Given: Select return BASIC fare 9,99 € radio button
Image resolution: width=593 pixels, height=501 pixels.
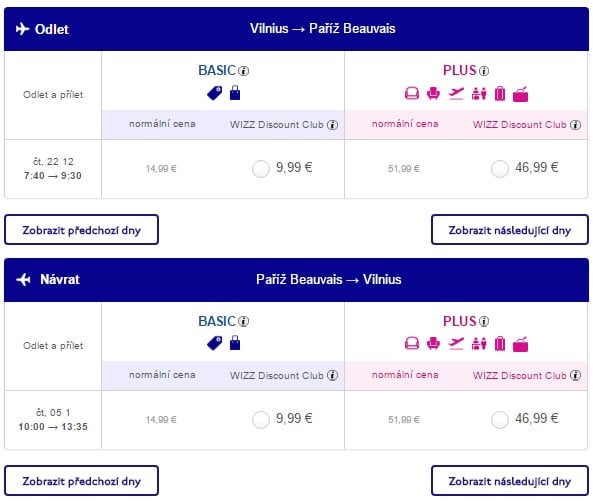Looking at the screenshot, I should pyautogui.click(x=261, y=420).
